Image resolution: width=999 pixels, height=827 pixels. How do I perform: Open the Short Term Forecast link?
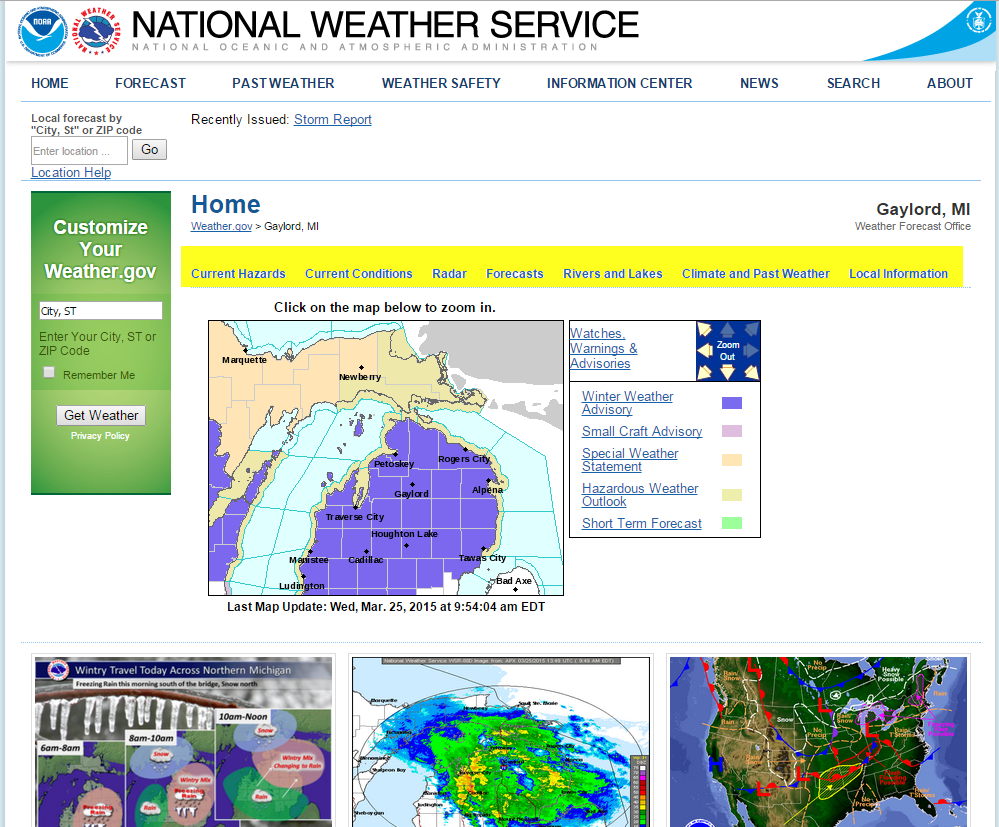click(642, 523)
